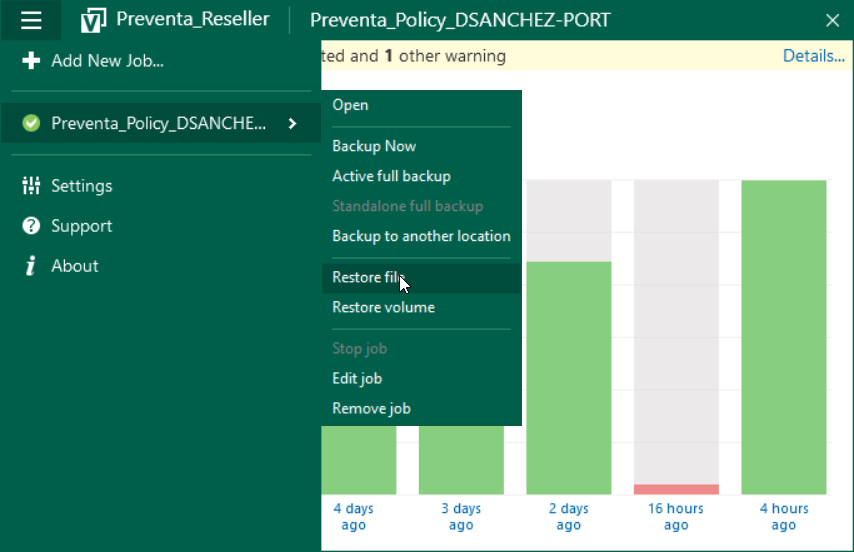Screen dimensions: 854x552
Task: Choose Restore volume option
Action: [x=383, y=307]
